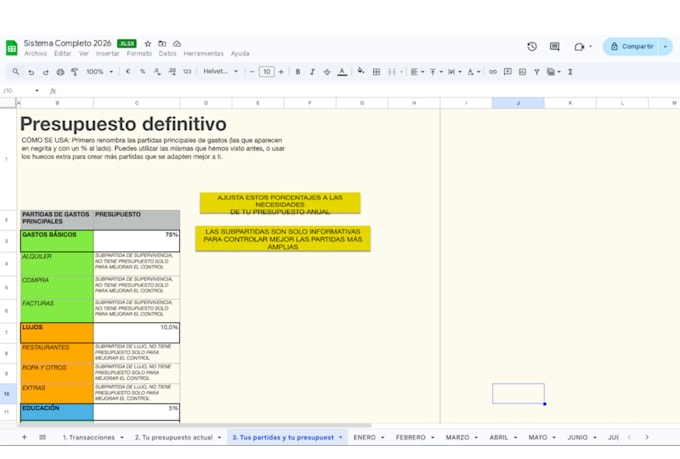Click the Compartir share button

click(631, 46)
